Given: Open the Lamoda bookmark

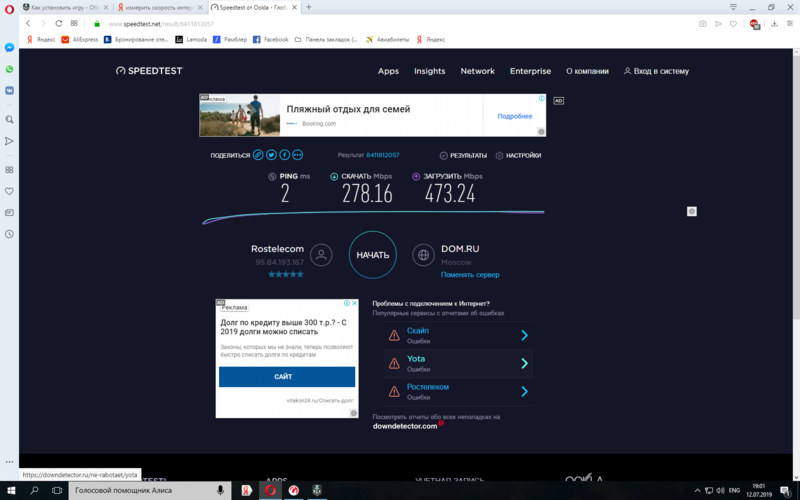Looking at the screenshot, I should (x=191, y=39).
